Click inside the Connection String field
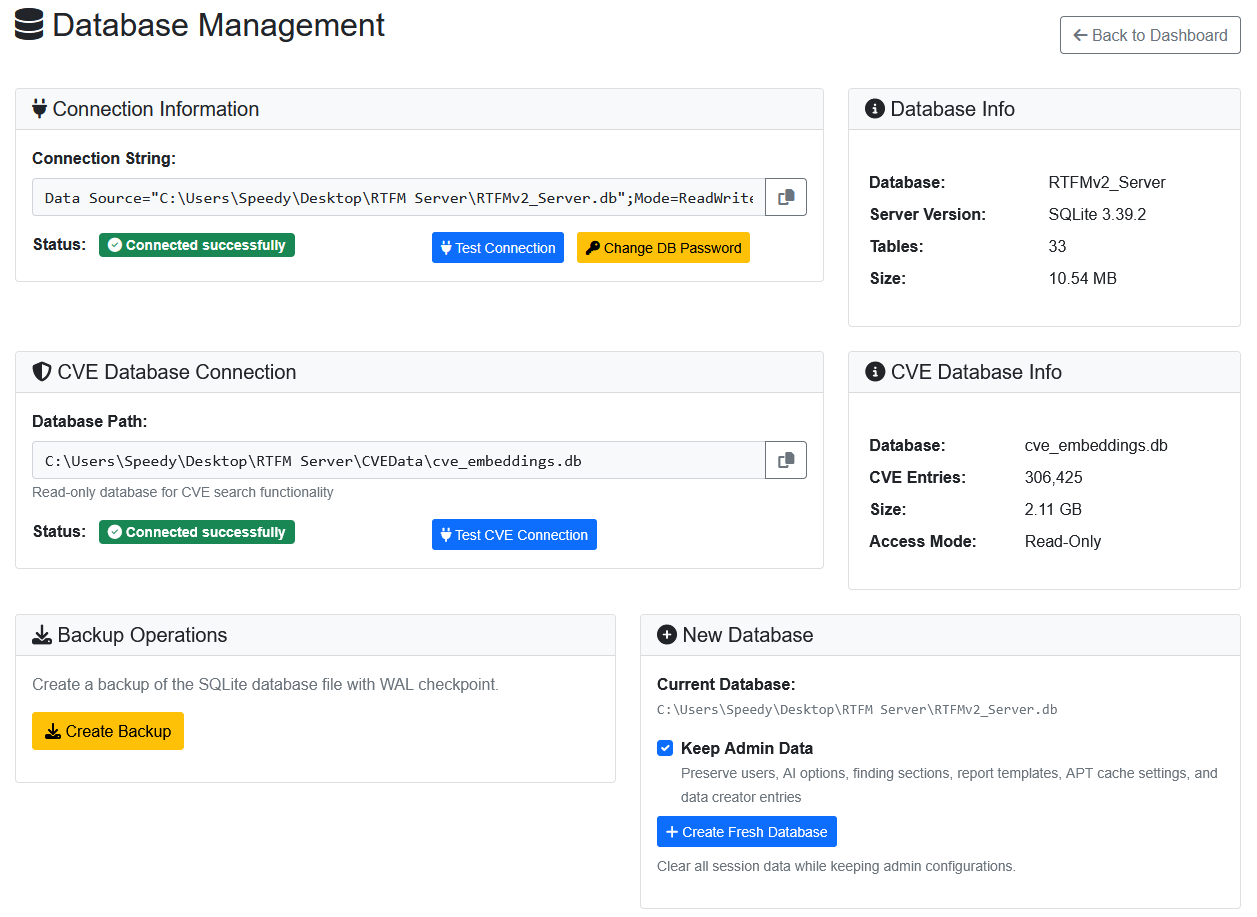Viewport: 1257px width, 917px height. [x=398, y=198]
